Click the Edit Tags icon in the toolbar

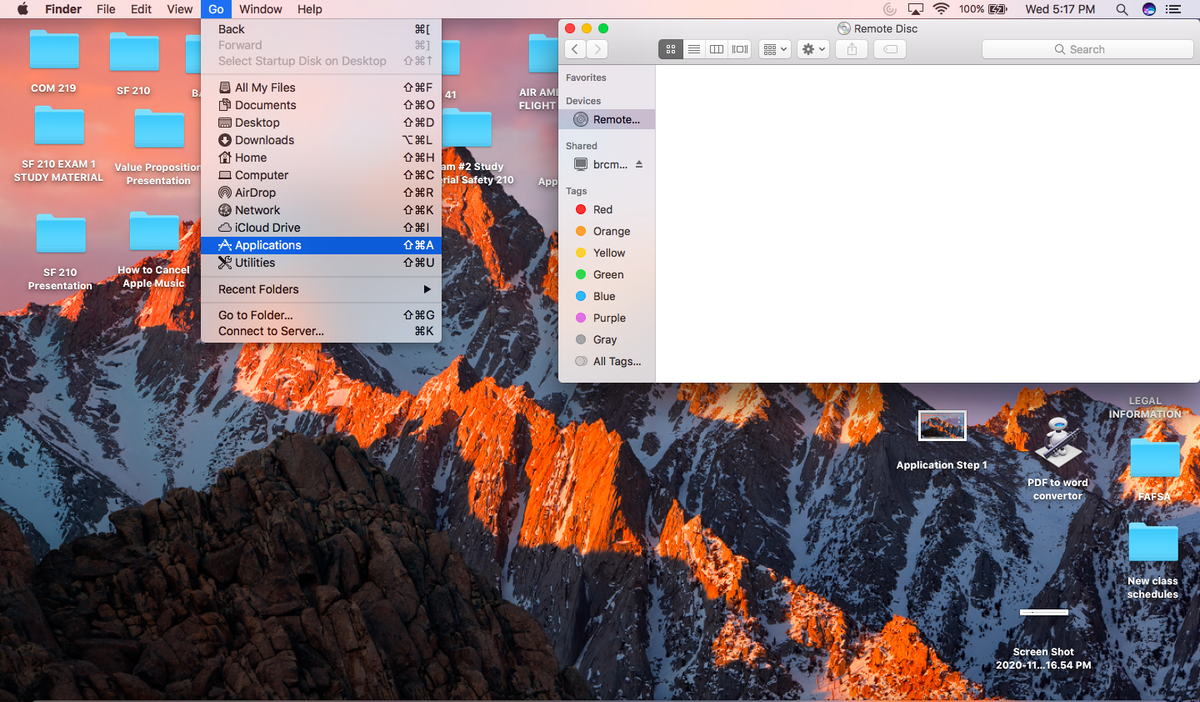coord(889,48)
